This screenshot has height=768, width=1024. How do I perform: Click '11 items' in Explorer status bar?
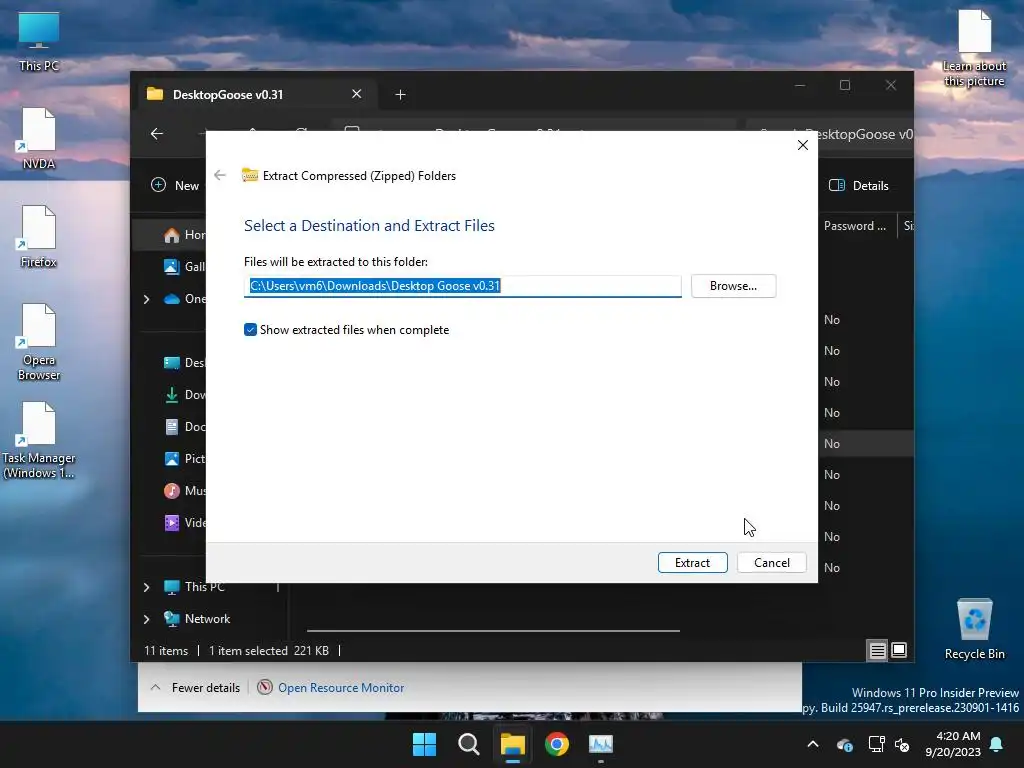[166, 651]
